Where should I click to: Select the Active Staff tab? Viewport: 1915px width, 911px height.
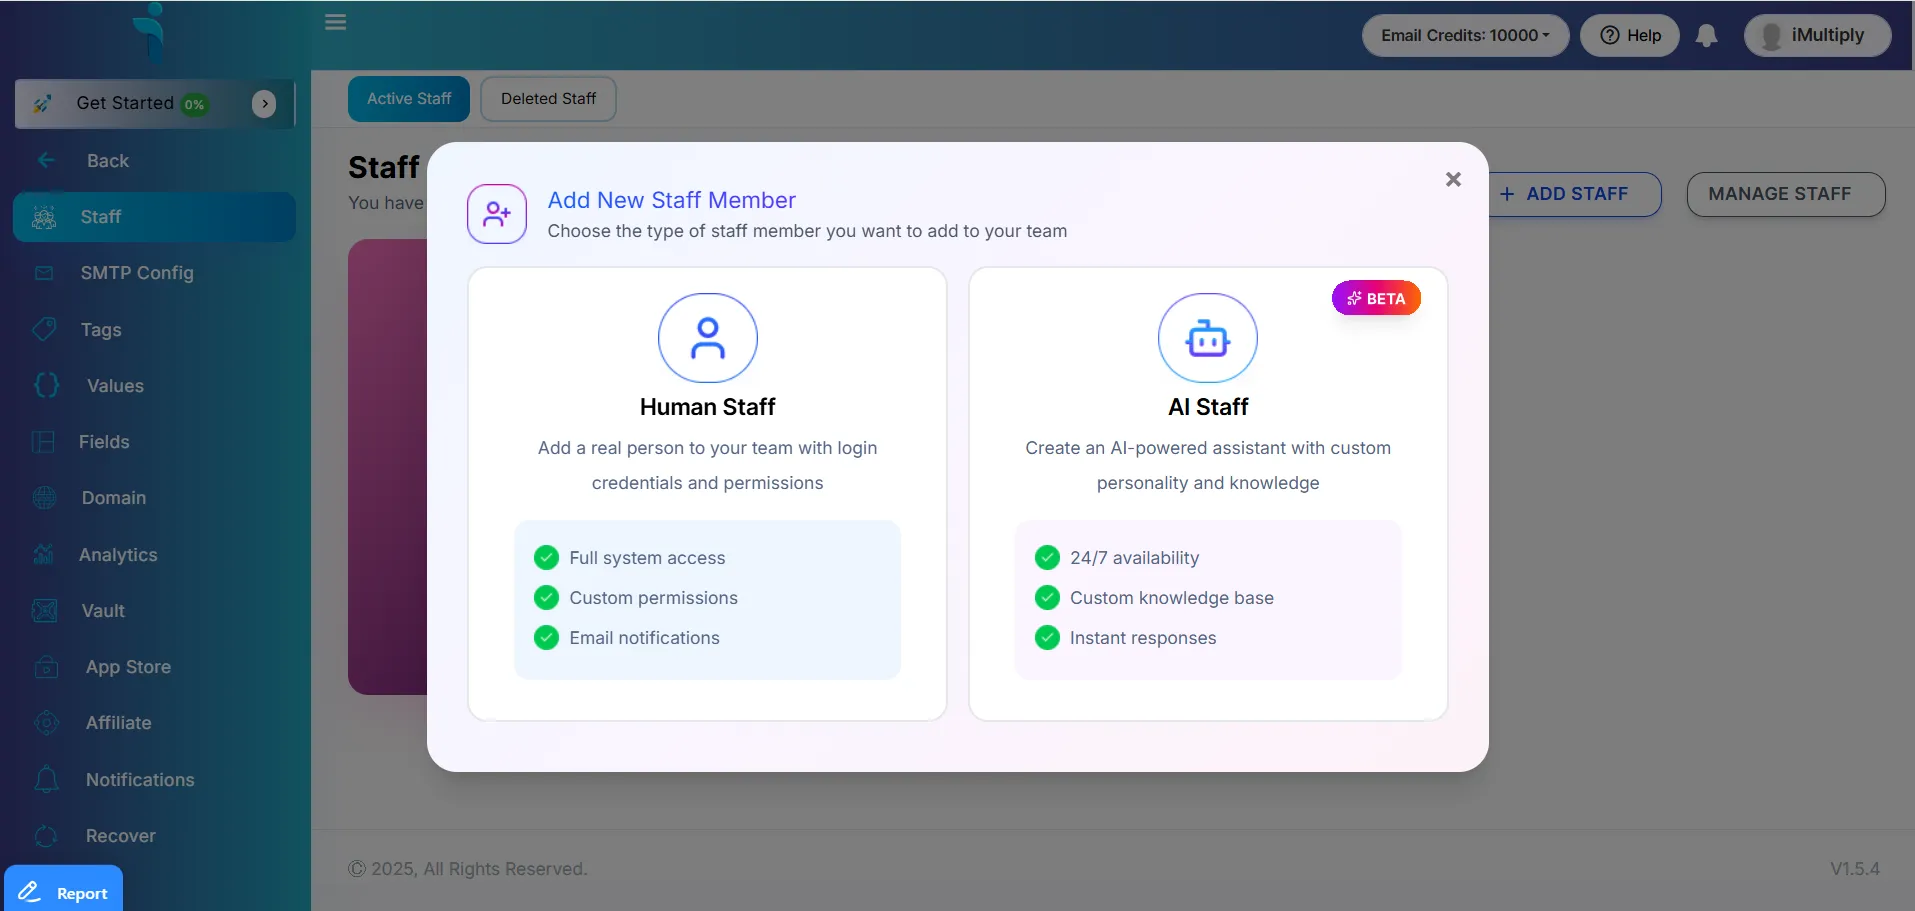[x=408, y=99]
